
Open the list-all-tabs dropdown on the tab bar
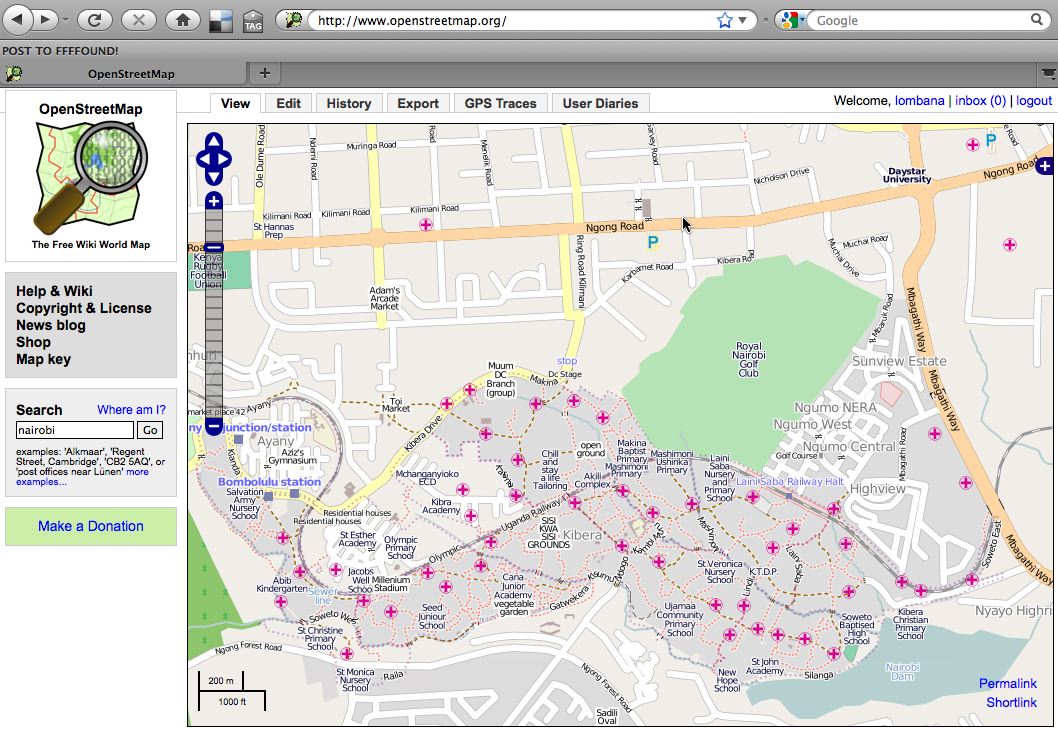click(1049, 73)
